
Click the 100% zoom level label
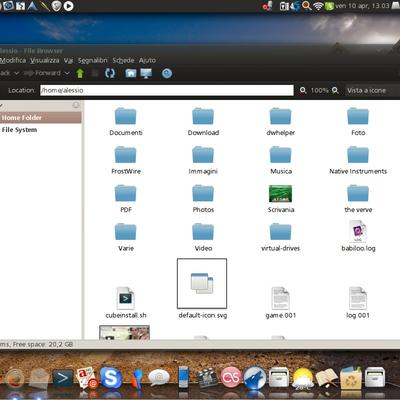click(319, 90)
